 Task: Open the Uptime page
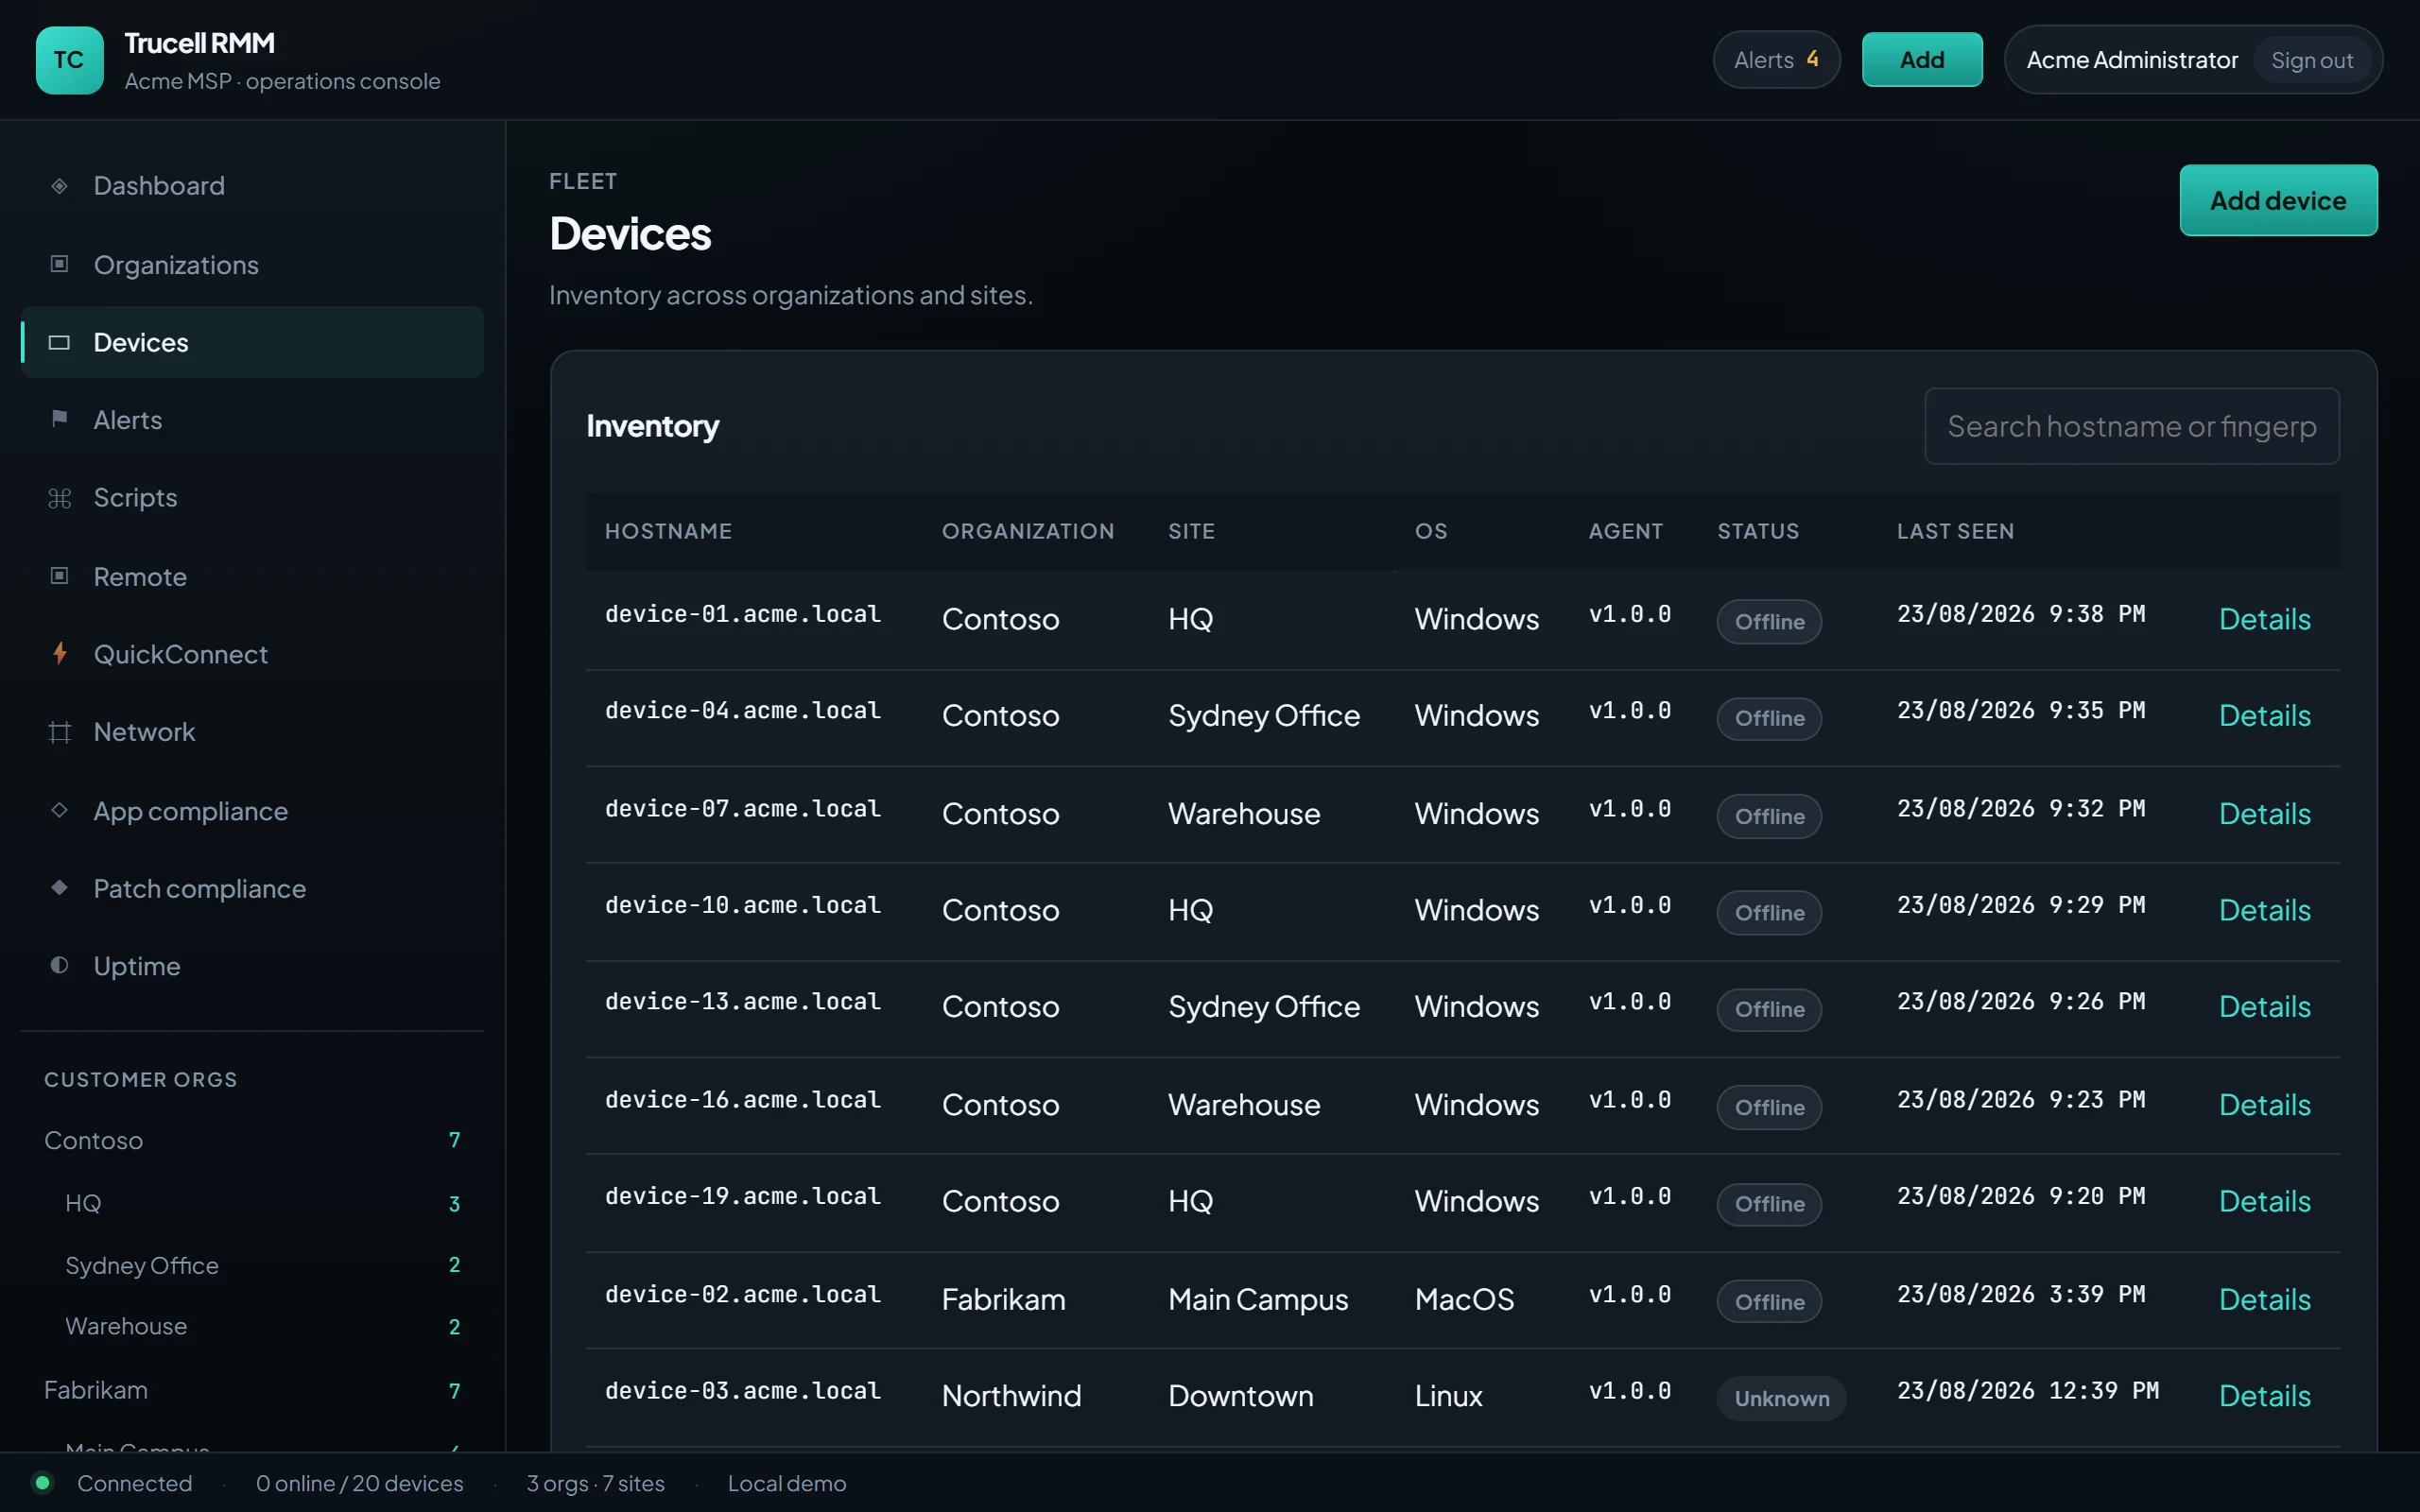pyautogui.click(x=252, y=967)
